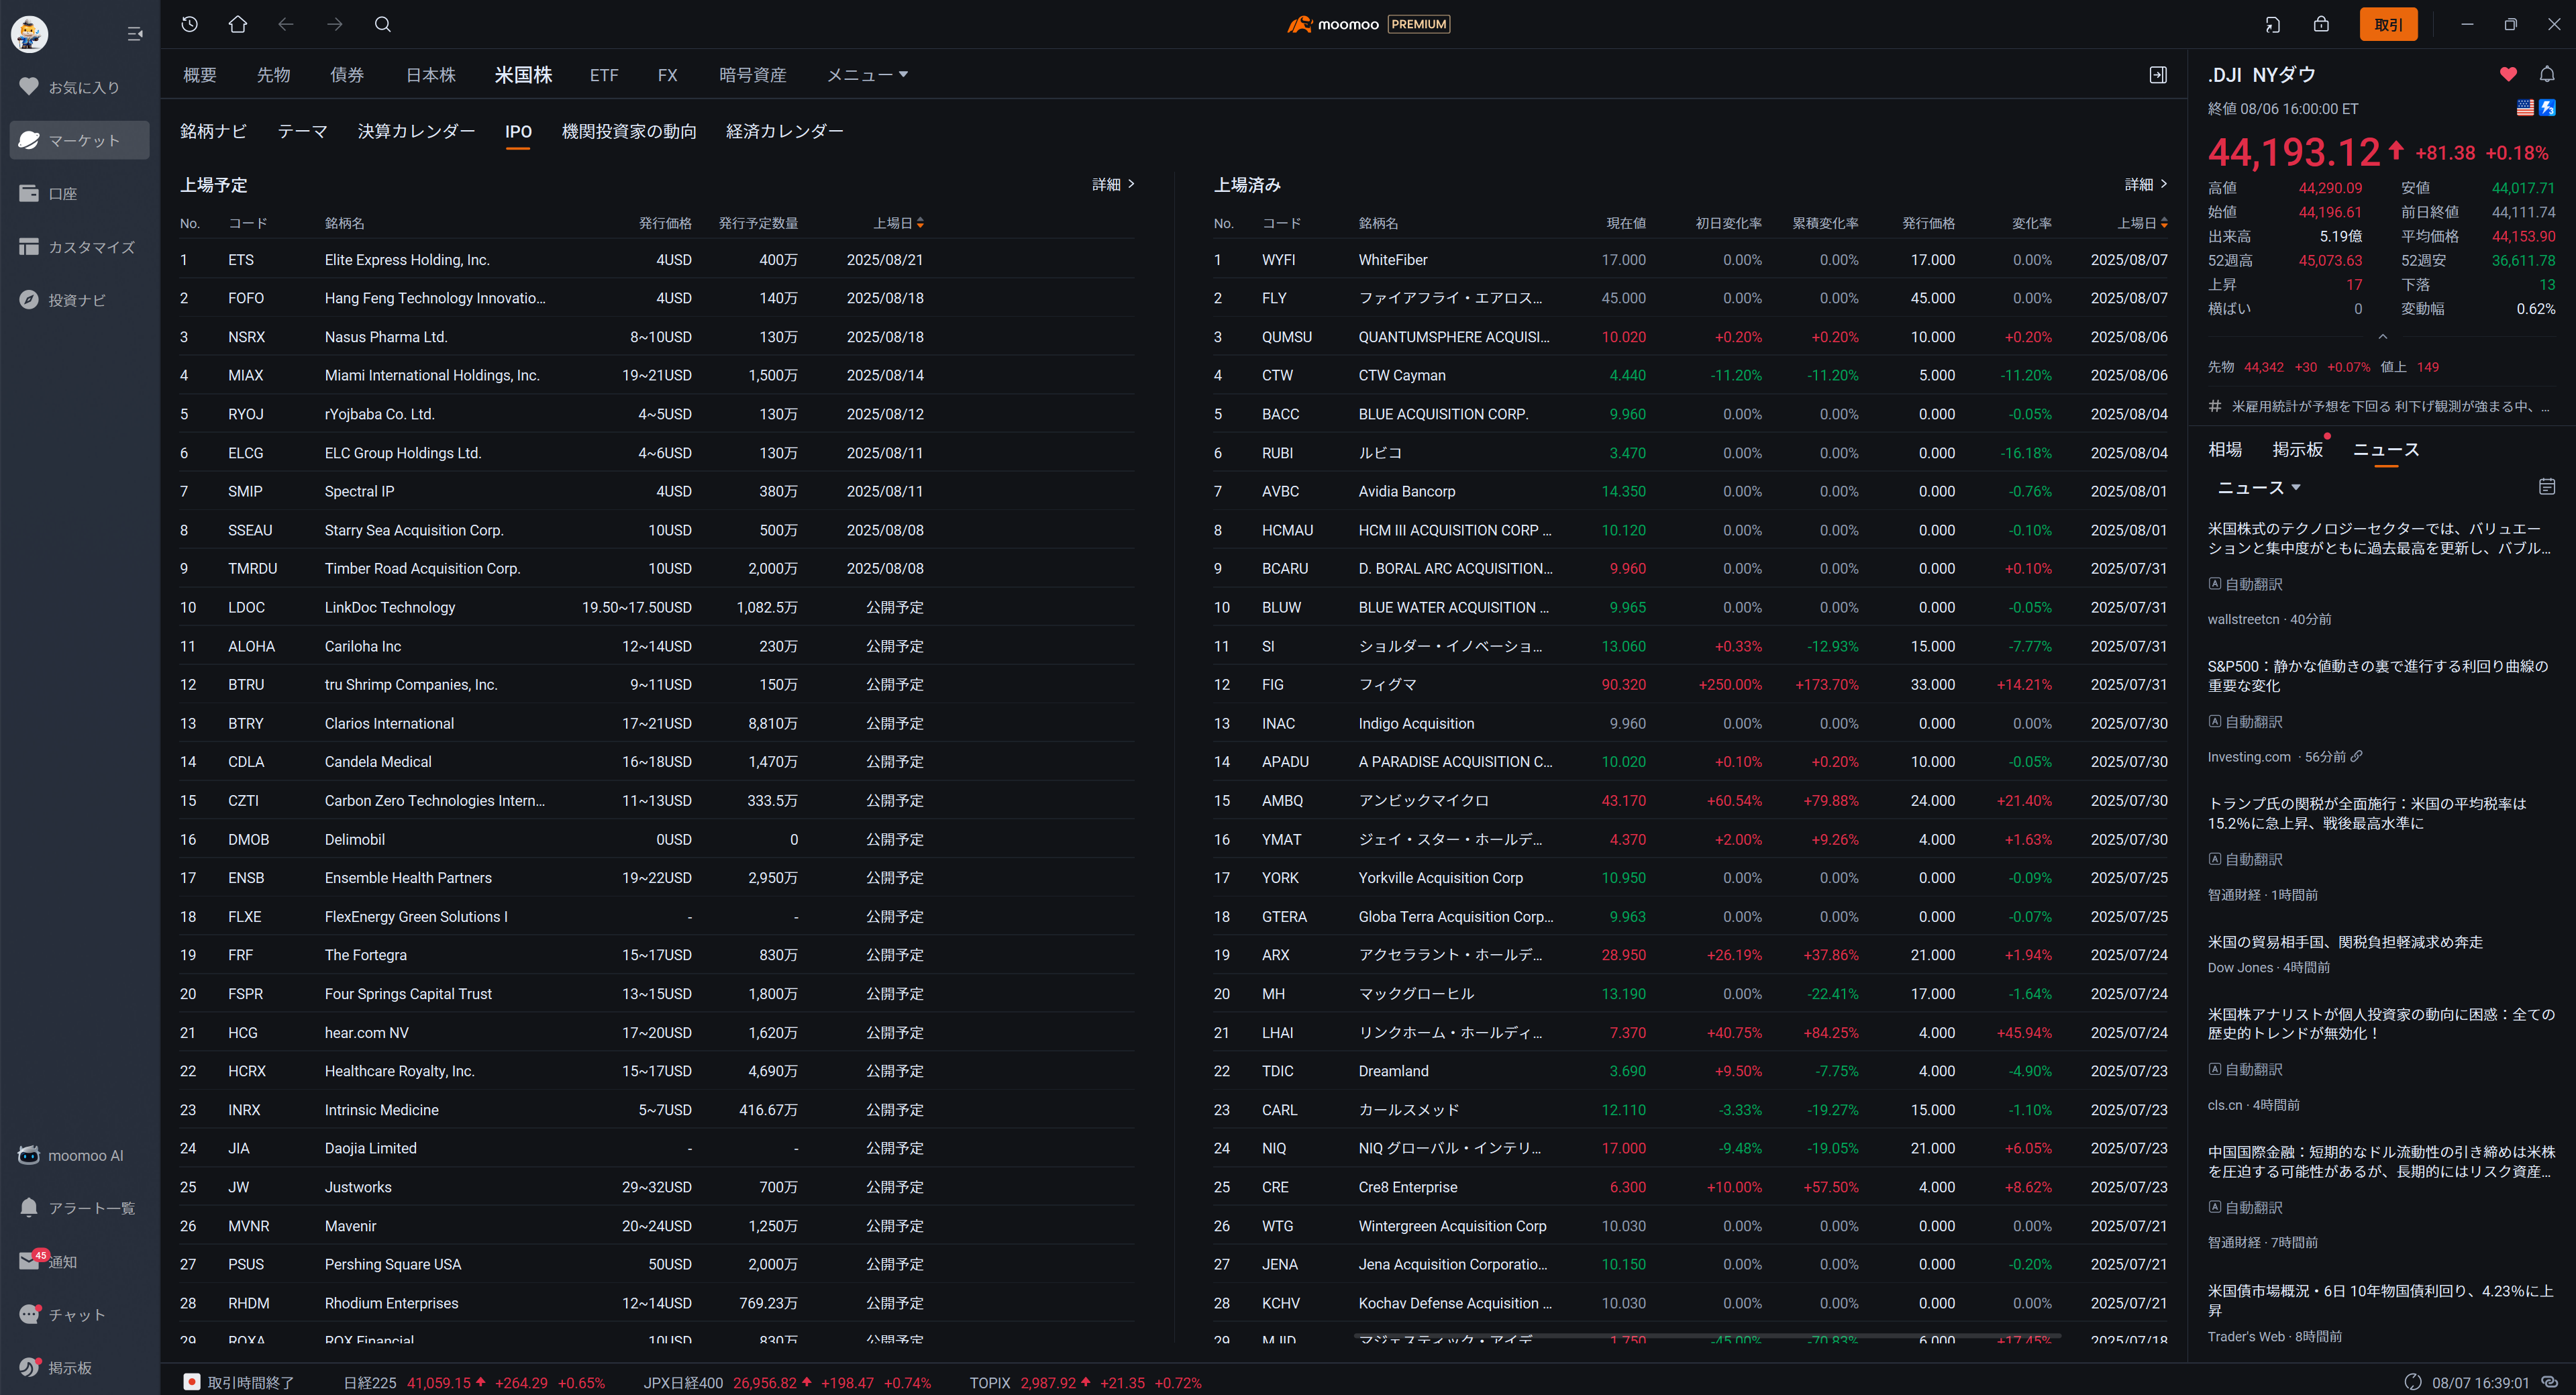Select the 掲示板 tab next to 相場
Image resolution: width=2576 pixels, height=1395 pixels.
coord(2297,449)
